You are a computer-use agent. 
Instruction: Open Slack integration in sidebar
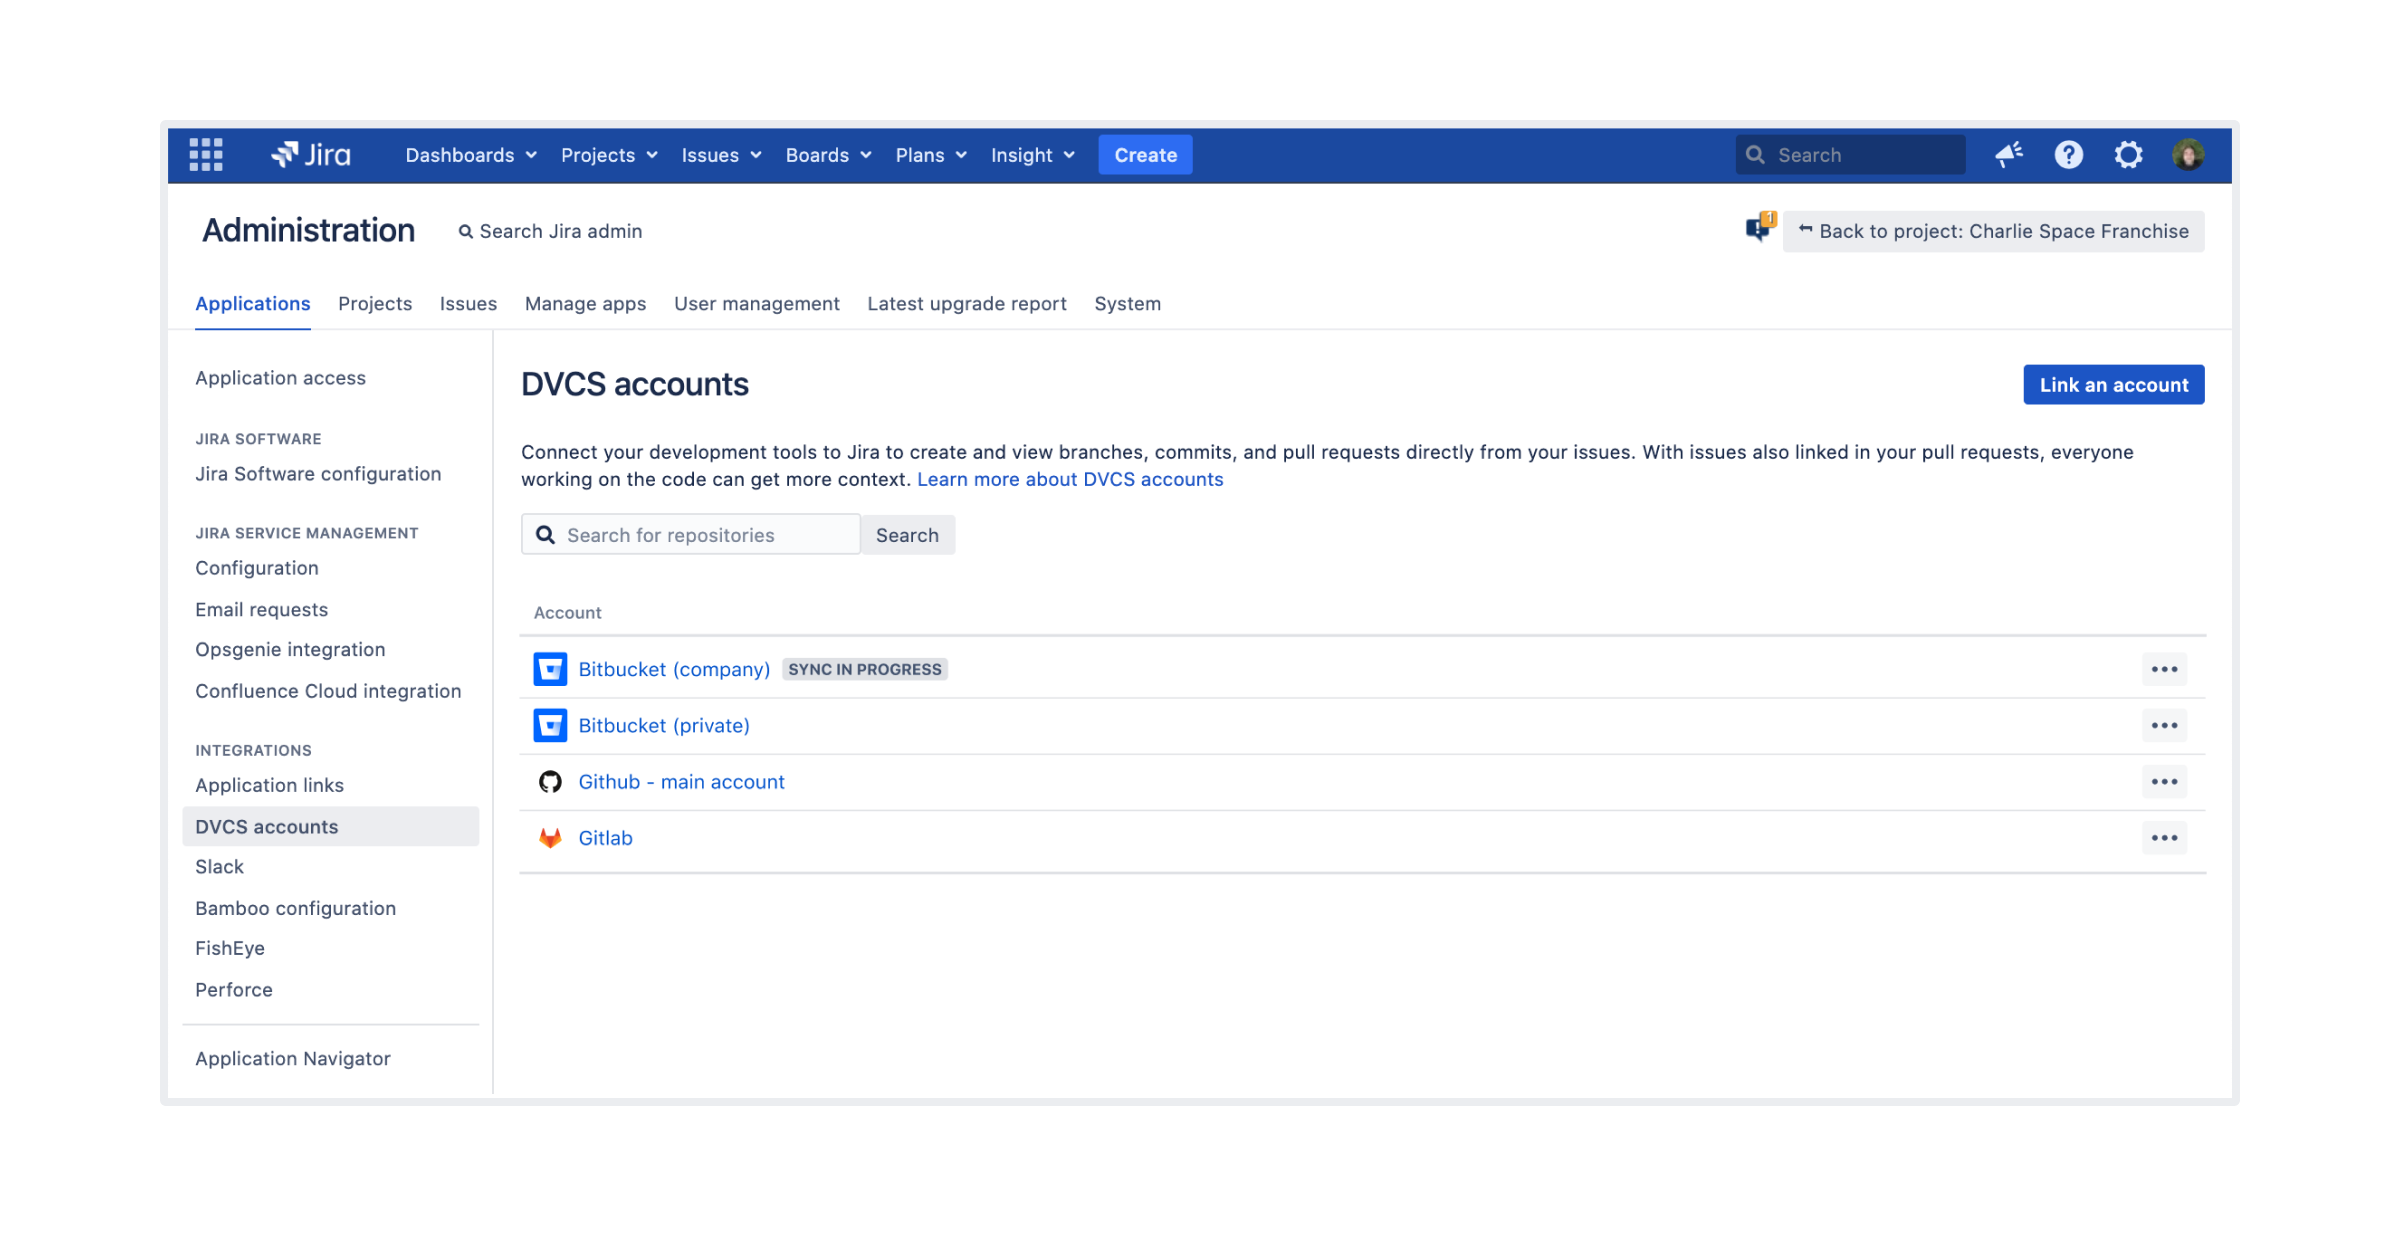coord(219,867)
